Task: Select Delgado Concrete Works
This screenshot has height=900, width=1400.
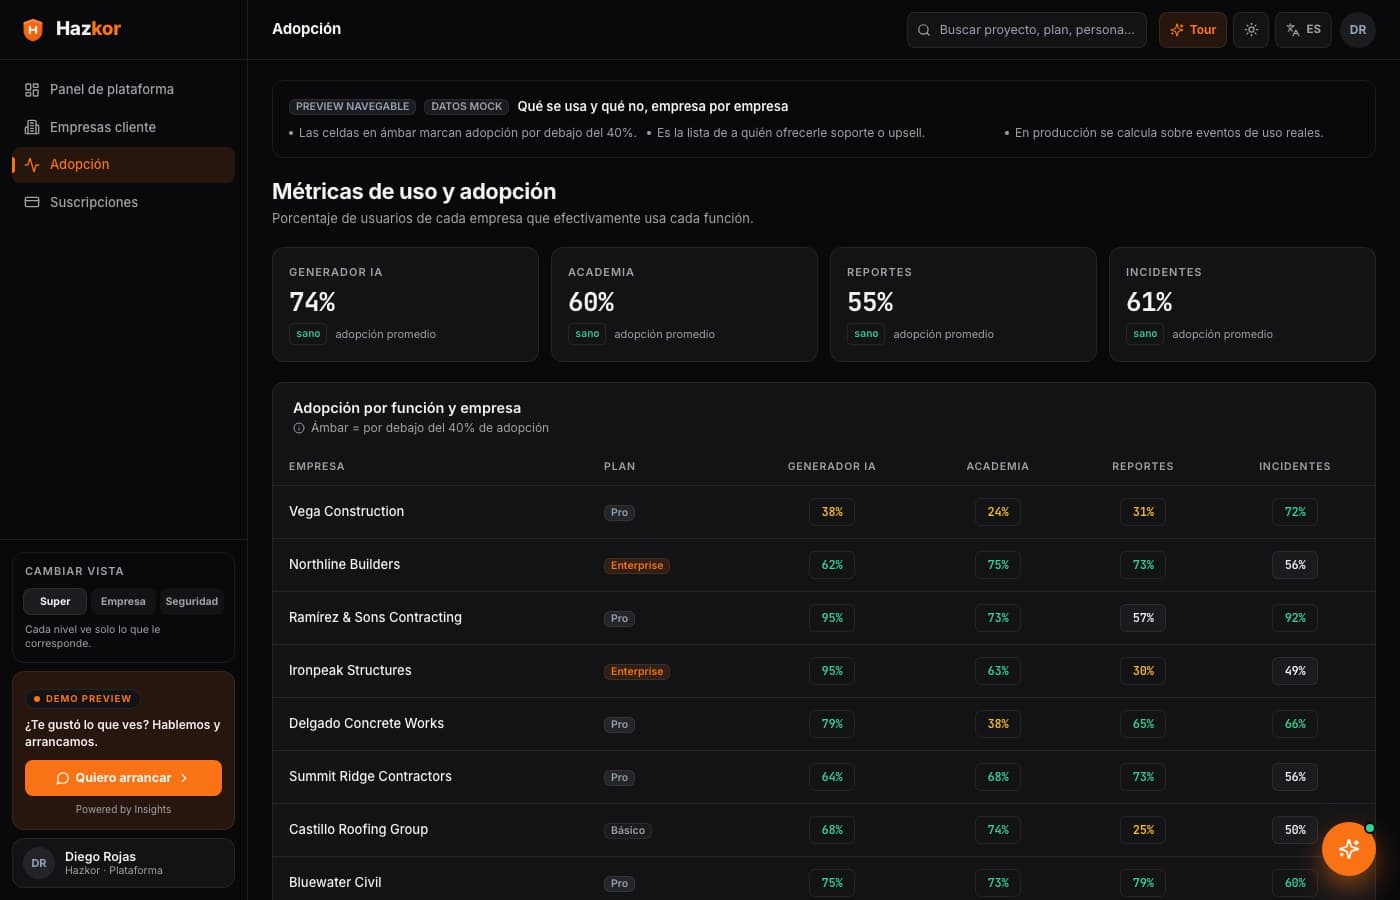Action: (x=367, y=723)
